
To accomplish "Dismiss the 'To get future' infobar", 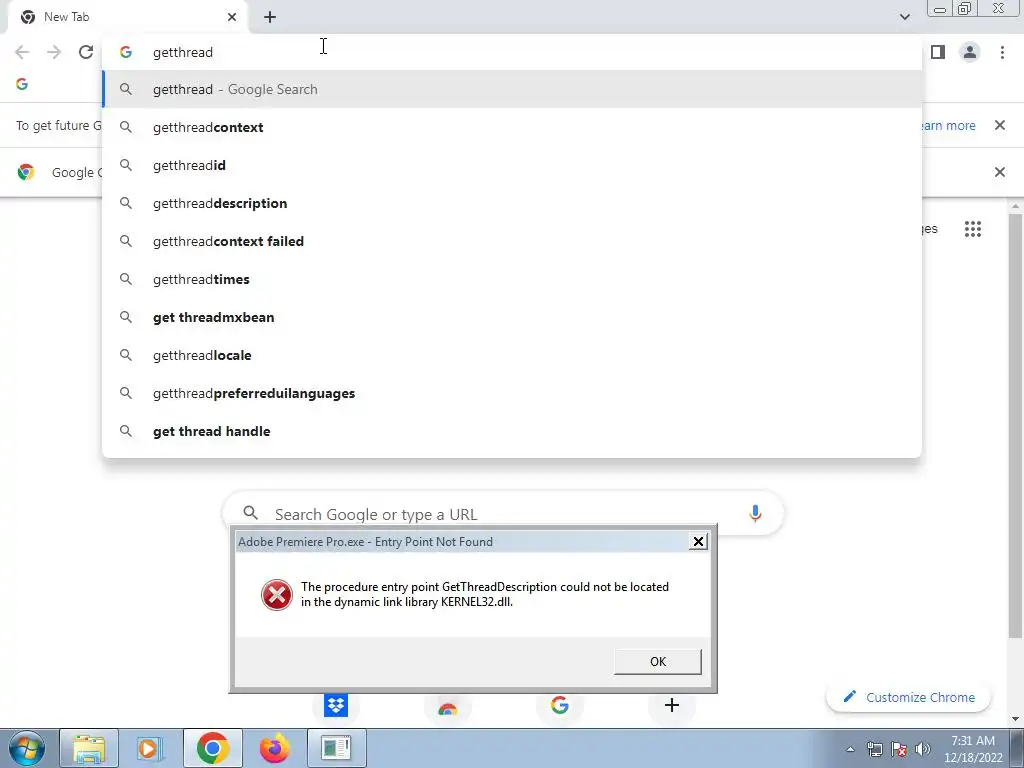I will [x=999, y=125].
